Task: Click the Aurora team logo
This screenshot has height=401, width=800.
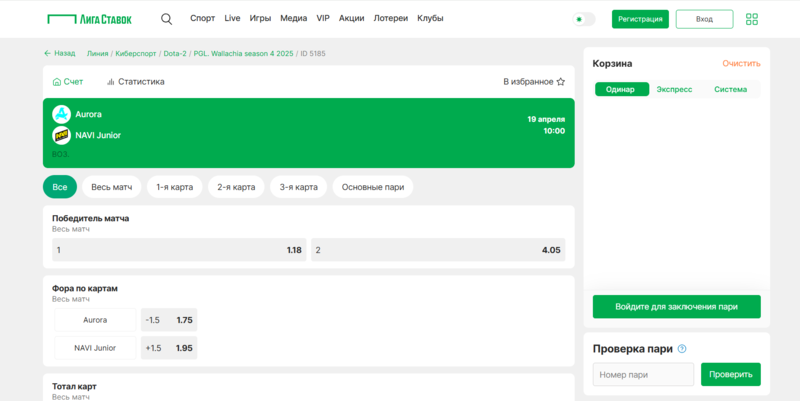Action: [61, 114]
